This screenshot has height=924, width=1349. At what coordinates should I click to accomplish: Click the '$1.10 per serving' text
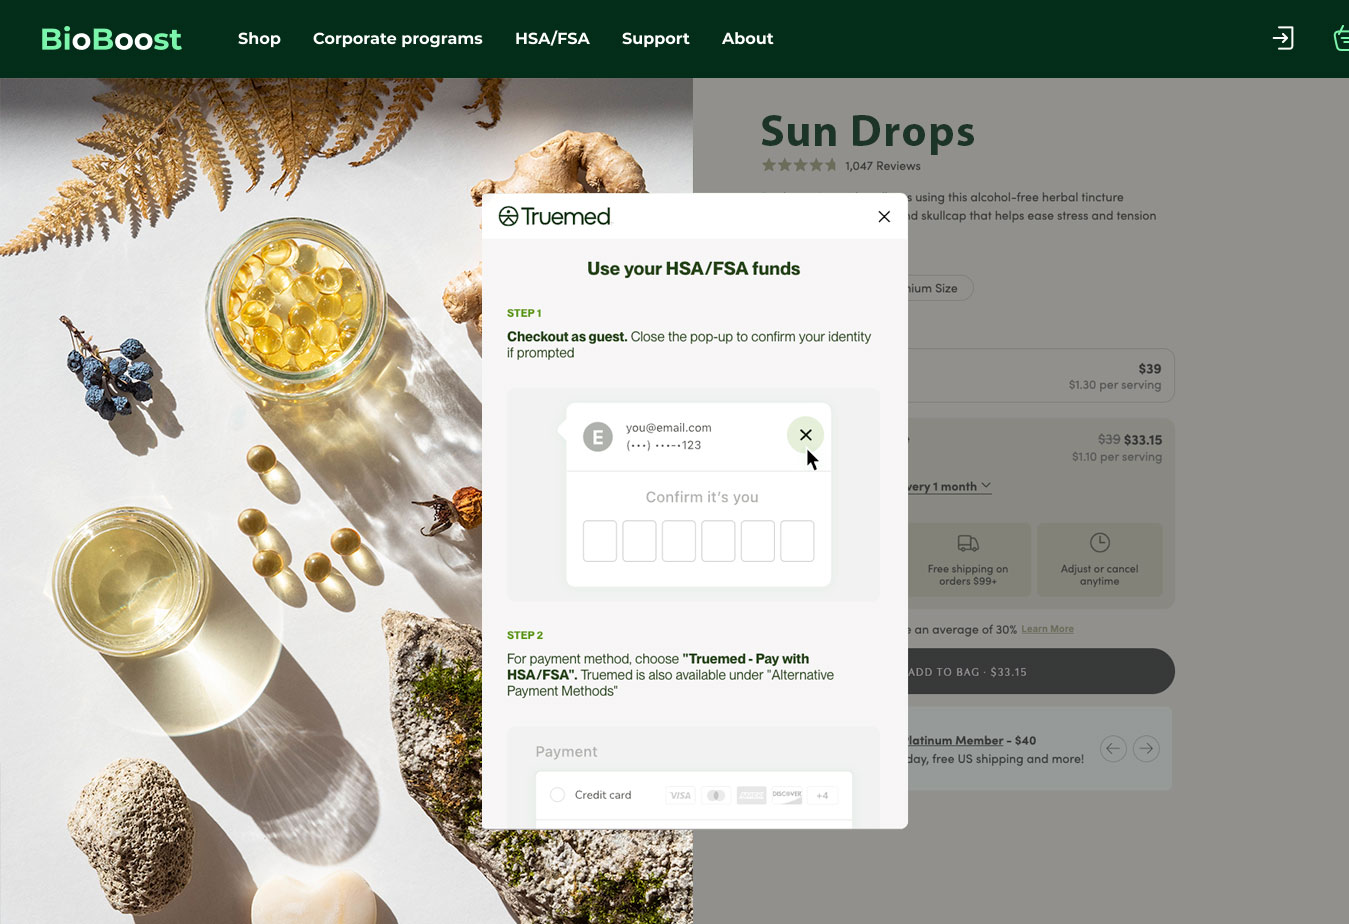click(1116, 457)
